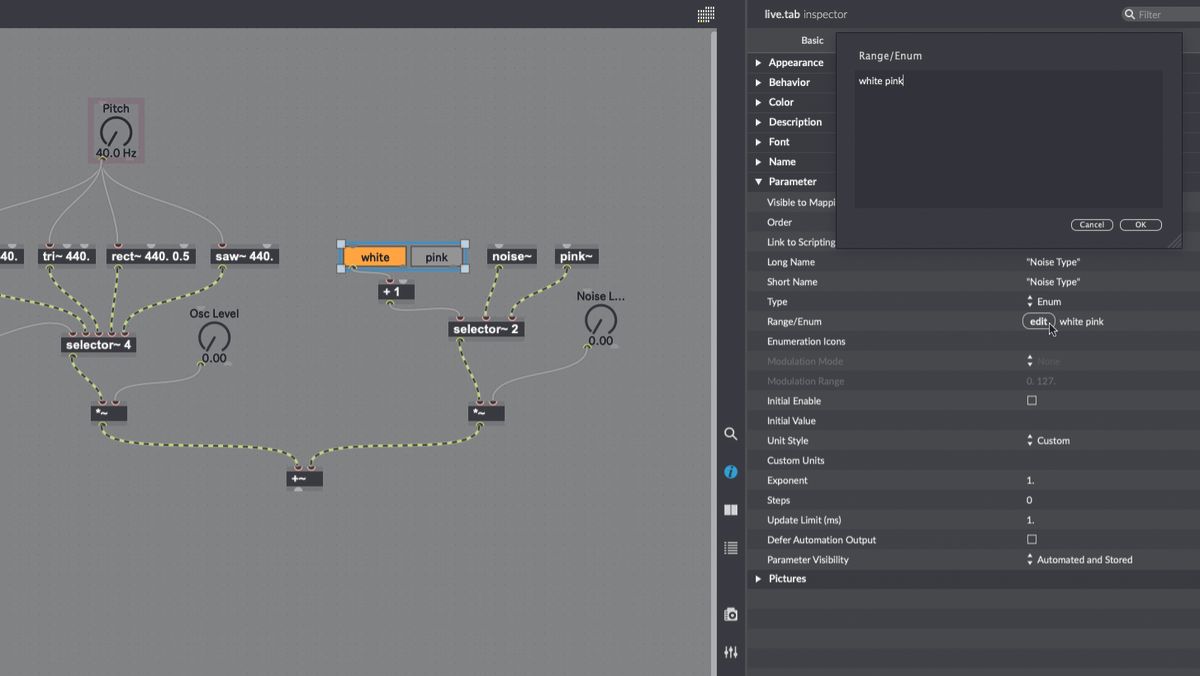Select the noise~ object

point(512,256)
